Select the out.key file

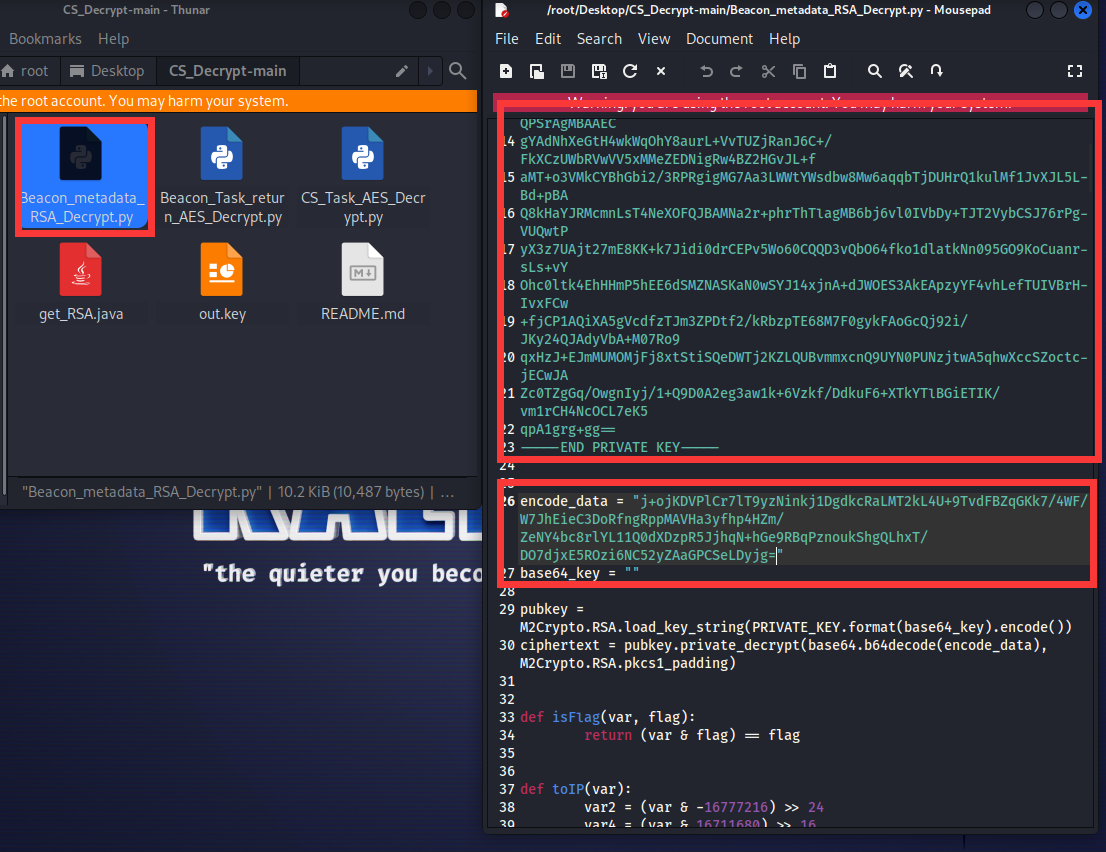(x=221, y=283)
